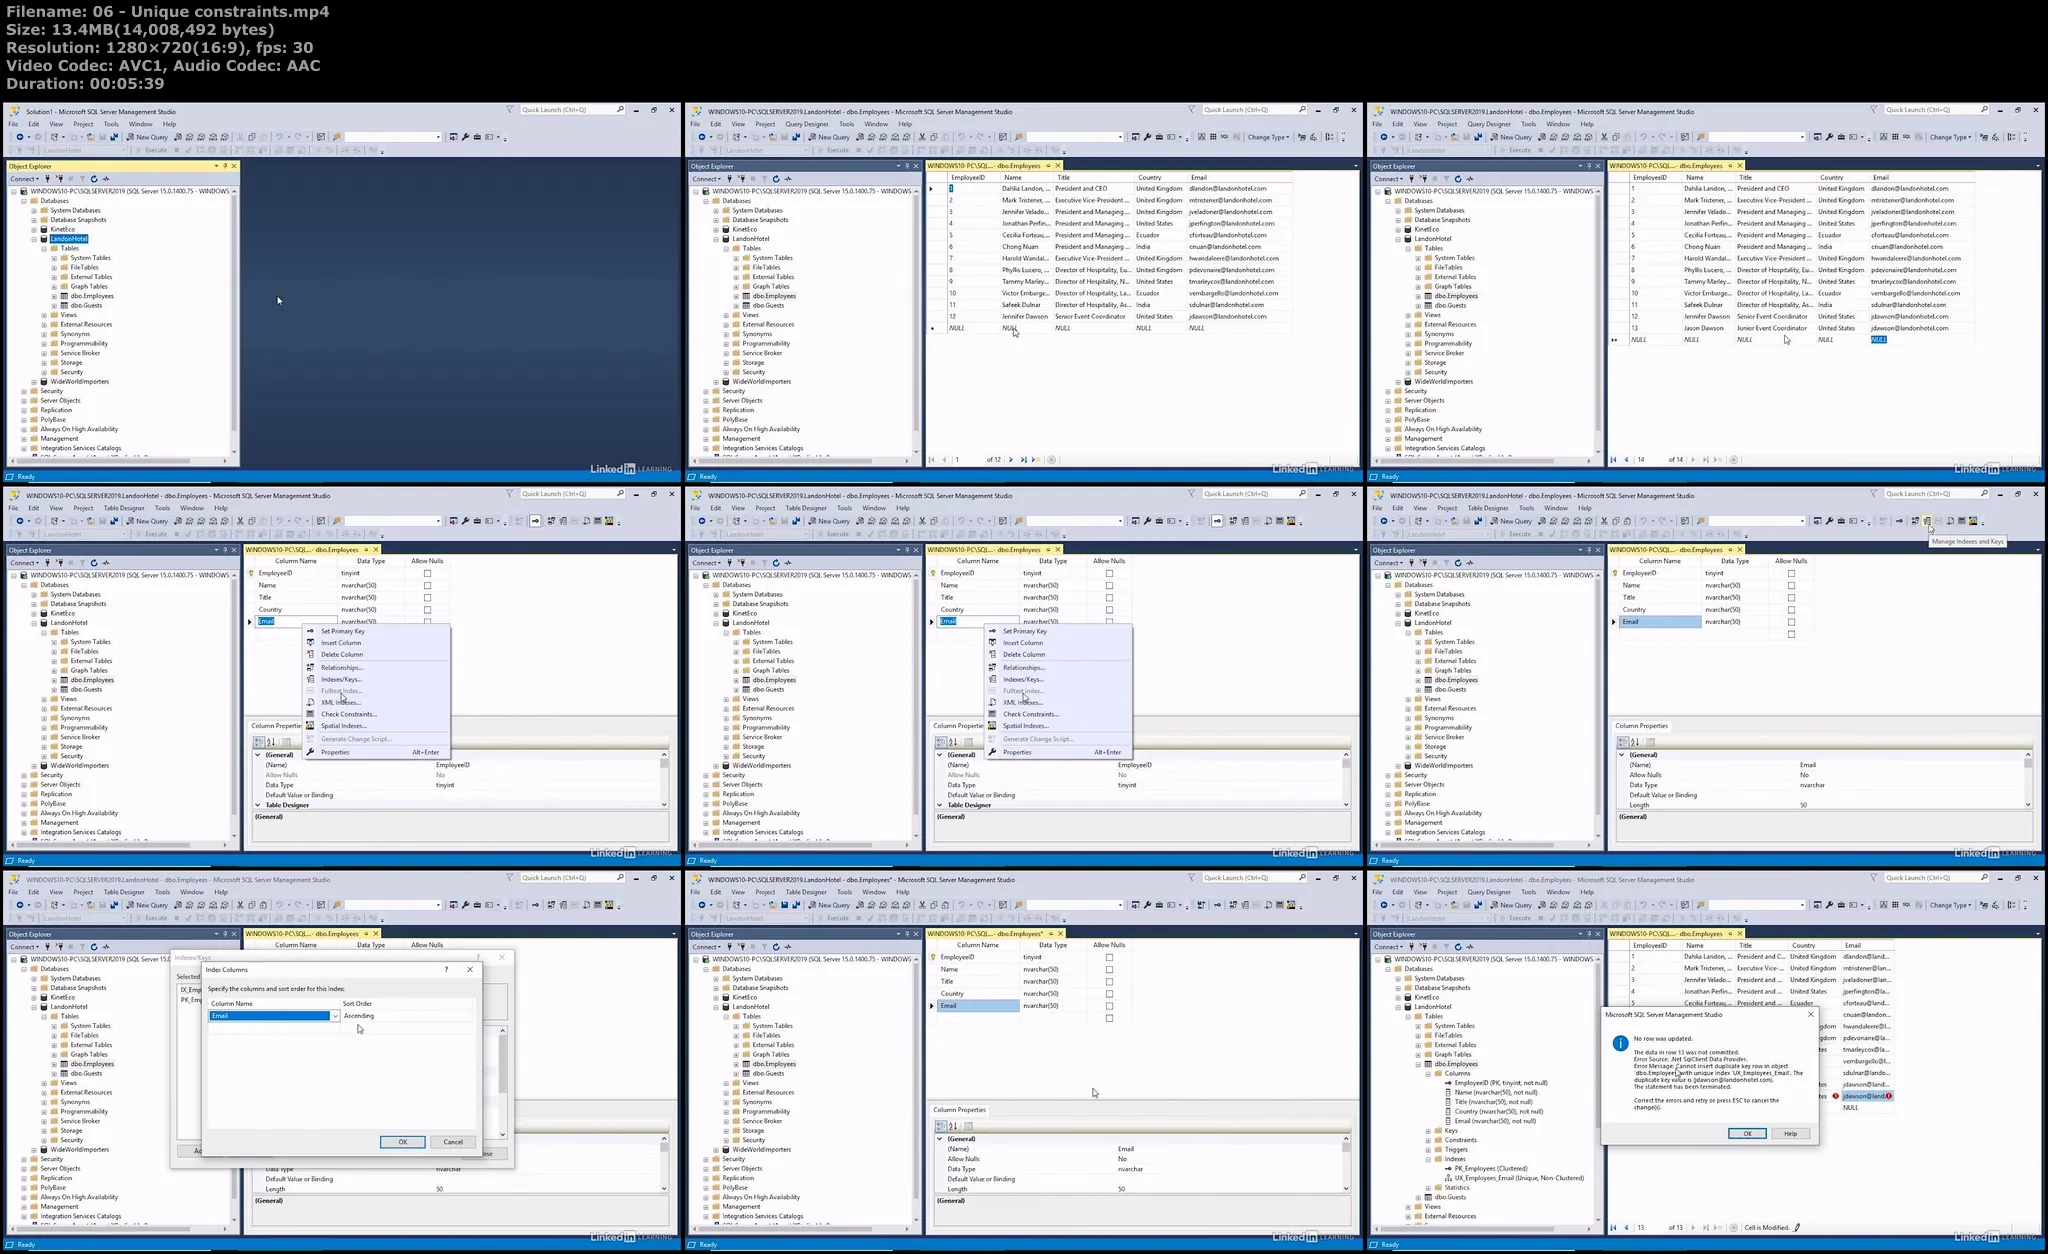The image size is (2048, 1254).
Task: Click Execute in the Solution1 window toolbar
Action: [x=152, y=150]
